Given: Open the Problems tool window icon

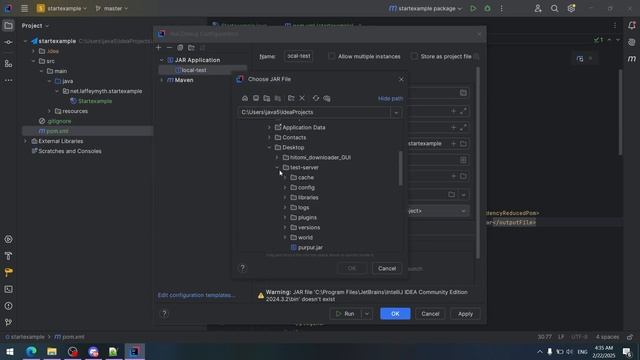Looking at the screenshot, I should 8,306.
